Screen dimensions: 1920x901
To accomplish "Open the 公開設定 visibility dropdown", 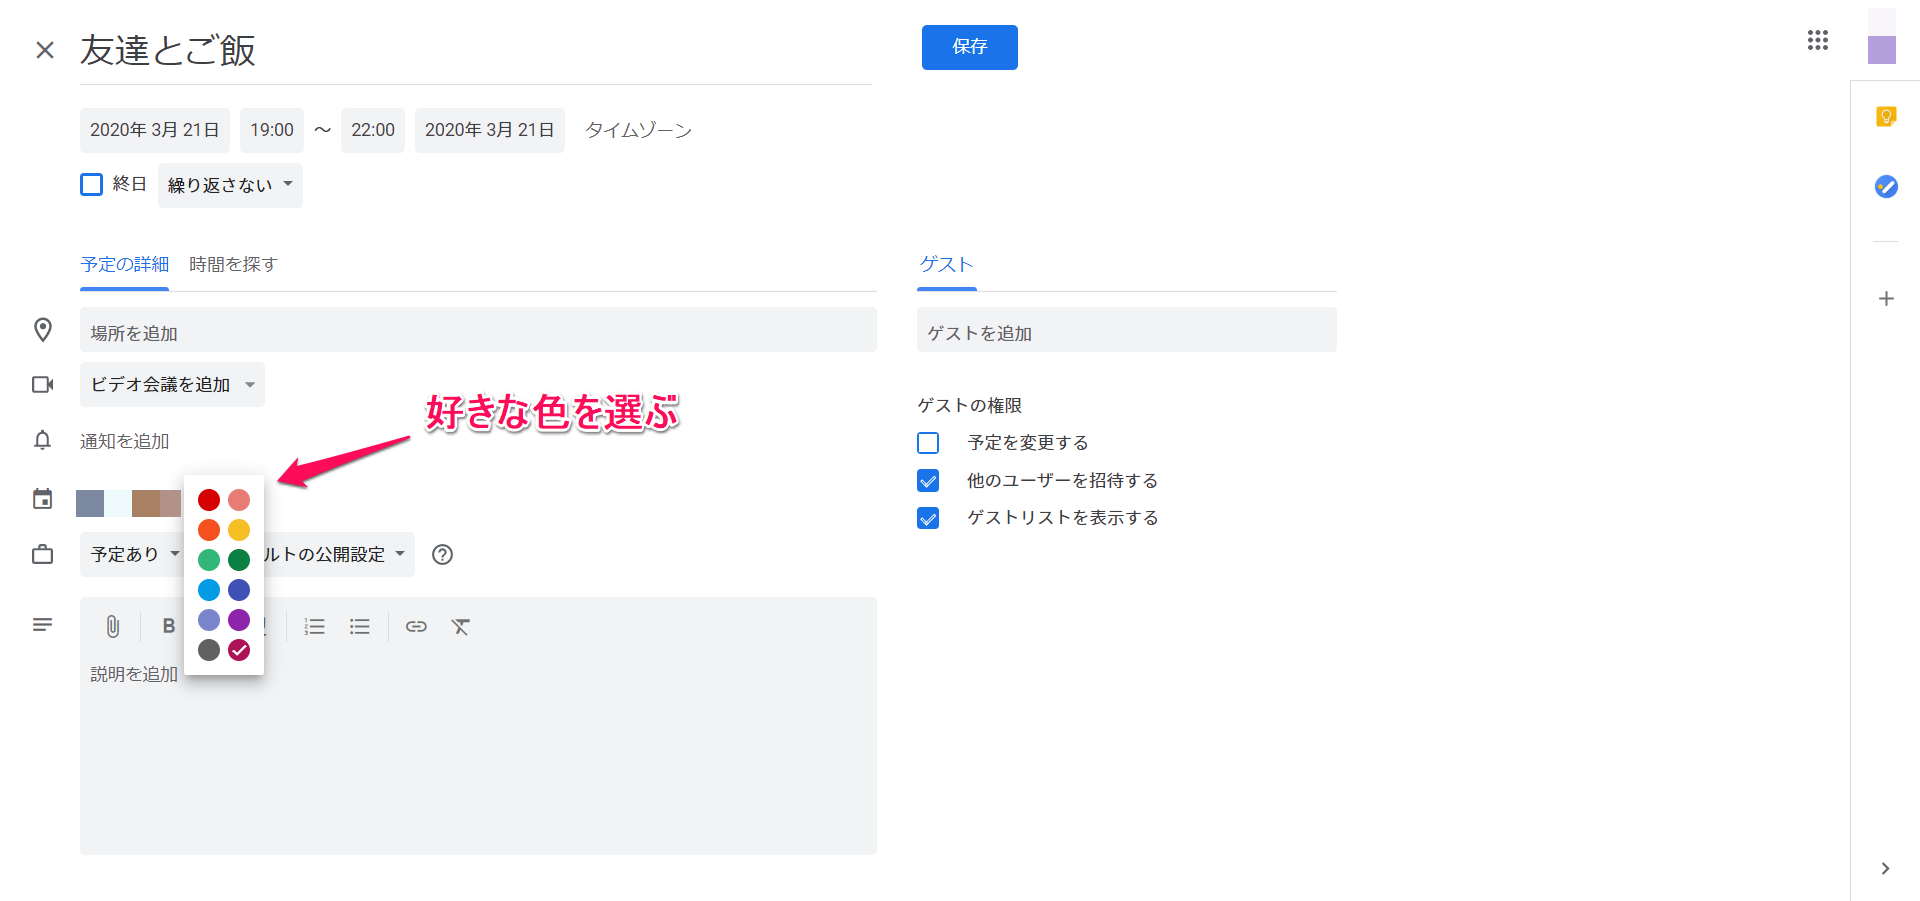I will pyautogui.click(x=338, y=554).
